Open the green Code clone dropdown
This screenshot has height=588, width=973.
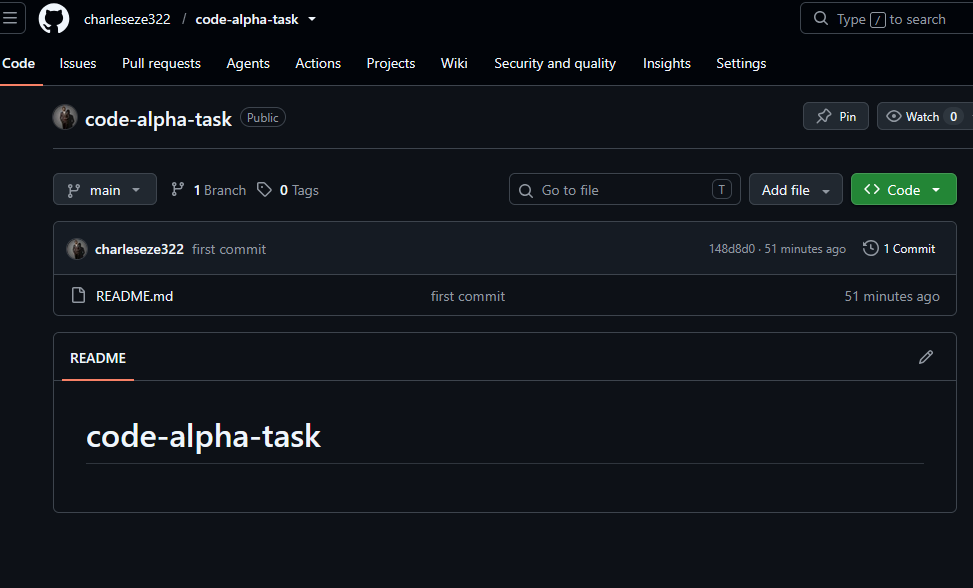[x=904, y=189]
